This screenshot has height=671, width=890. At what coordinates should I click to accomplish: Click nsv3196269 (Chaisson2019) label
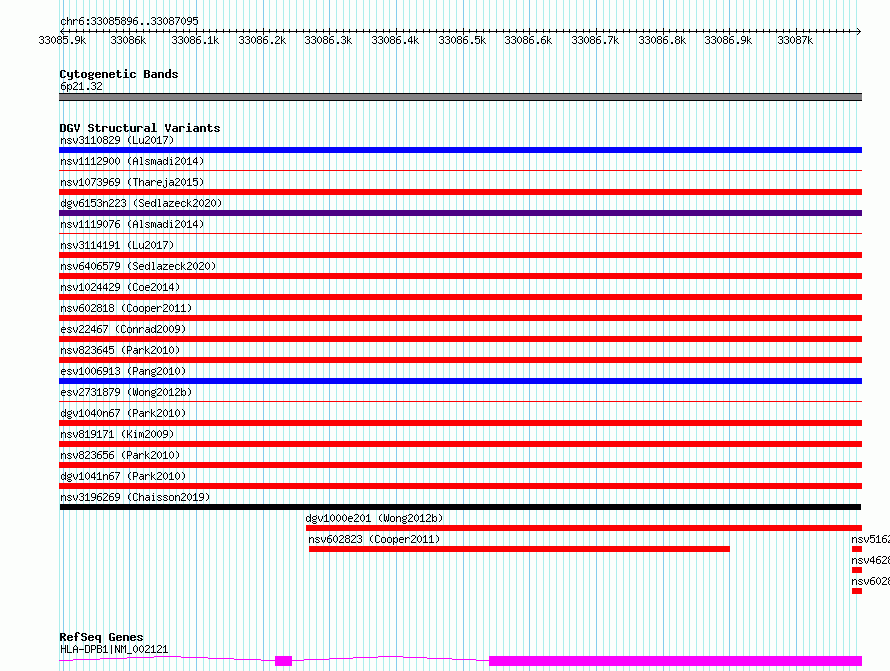(135, 497)
